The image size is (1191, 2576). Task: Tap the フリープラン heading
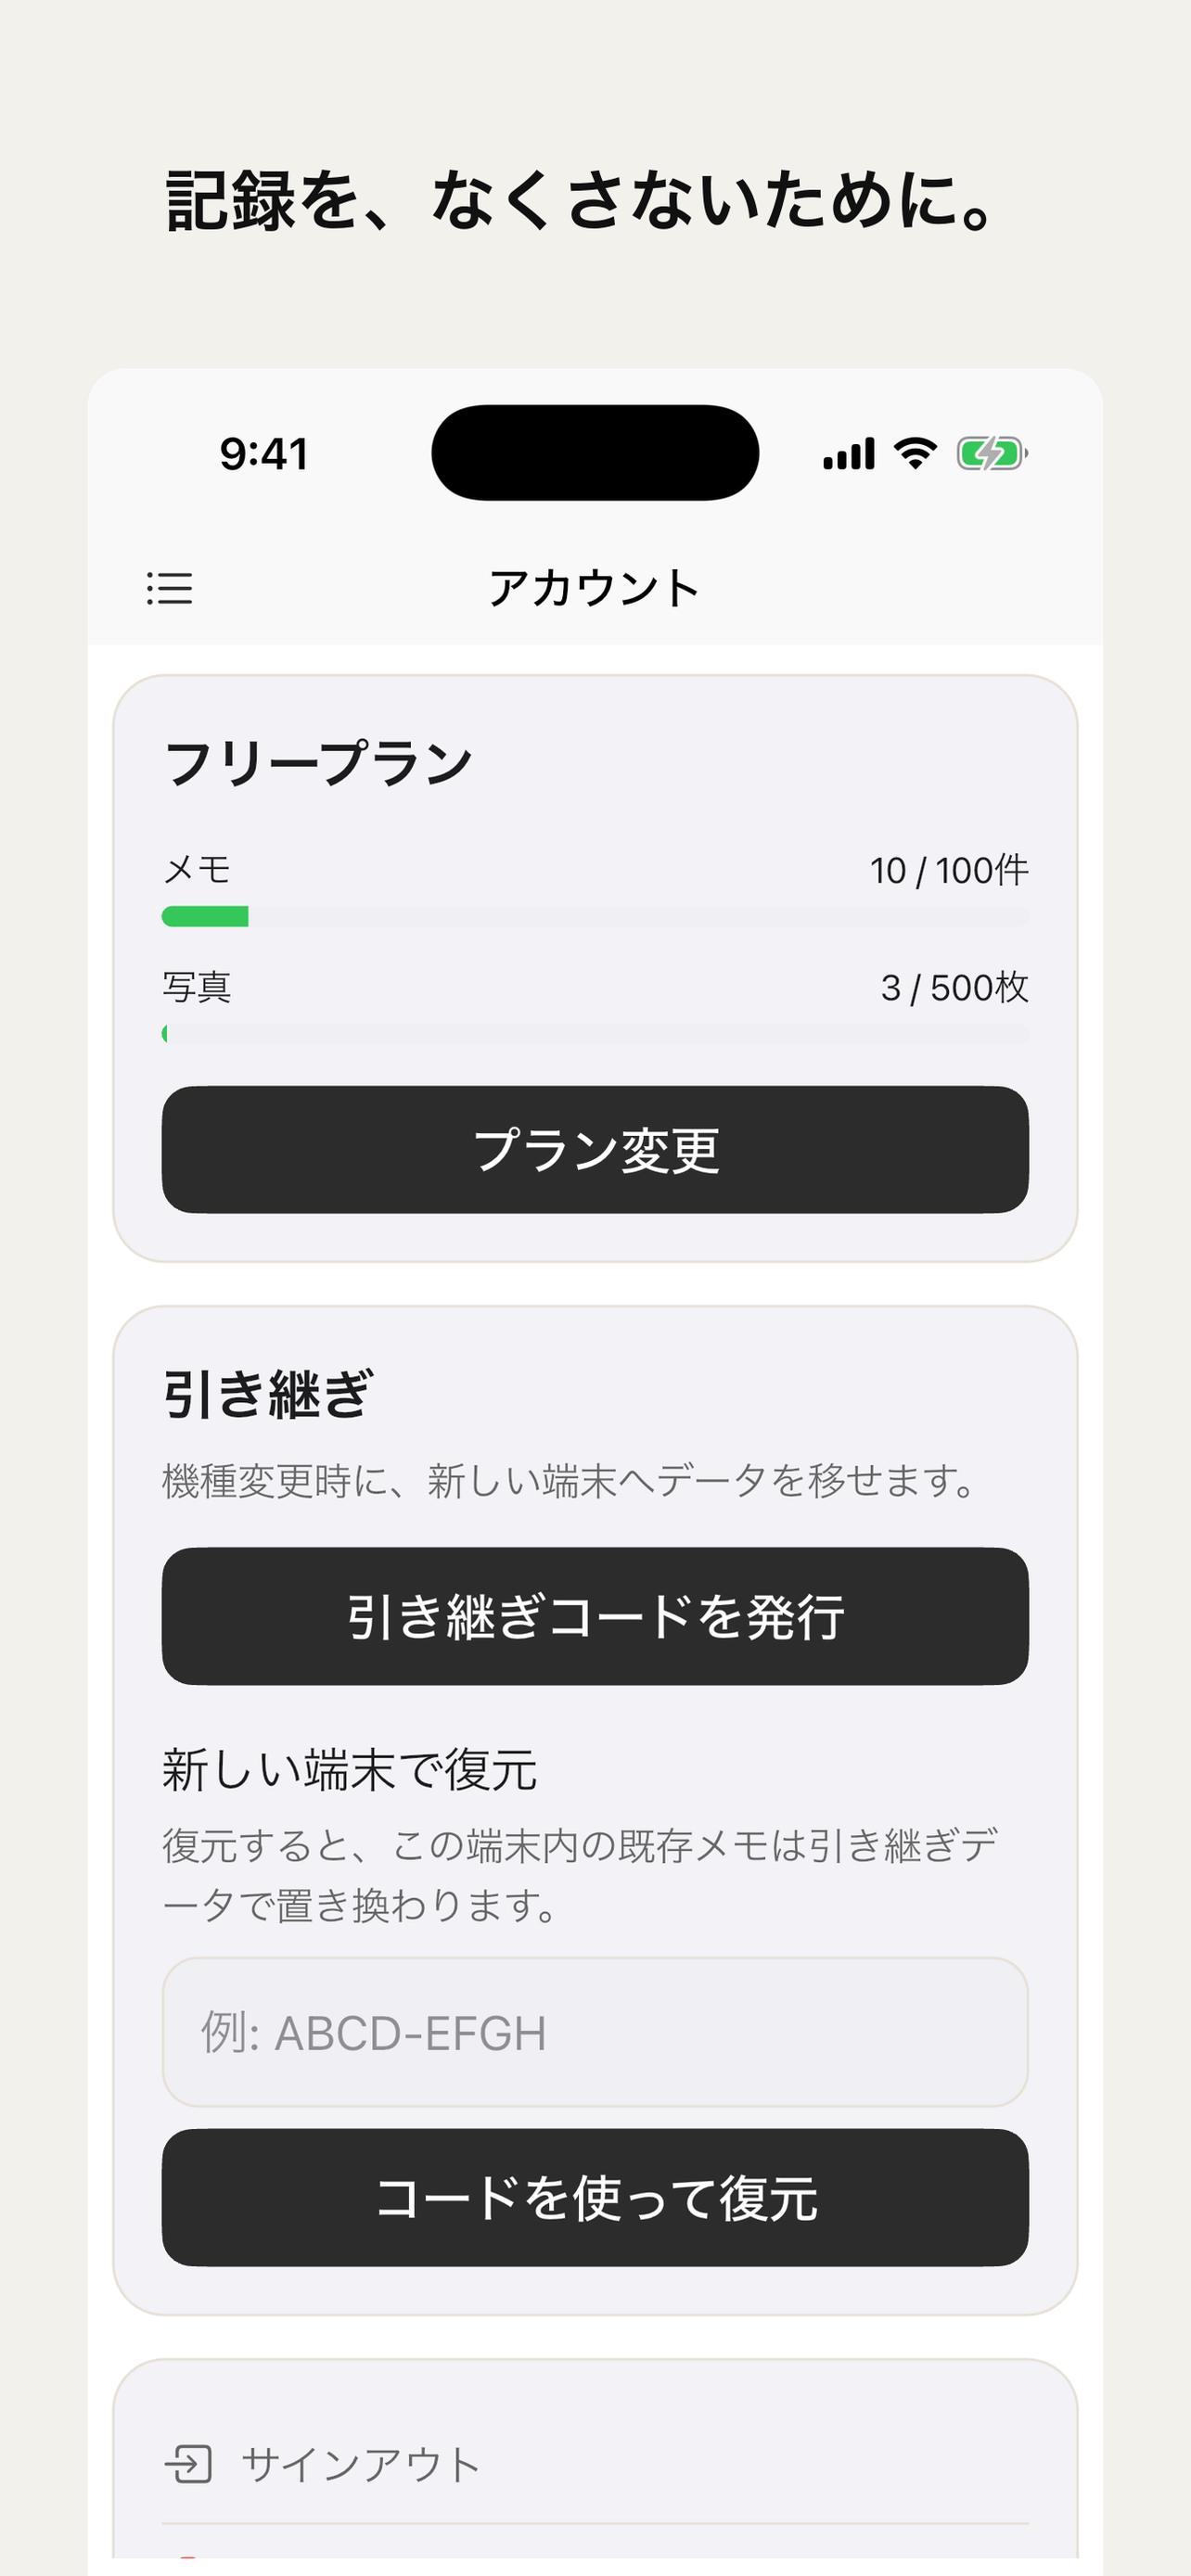318,763
